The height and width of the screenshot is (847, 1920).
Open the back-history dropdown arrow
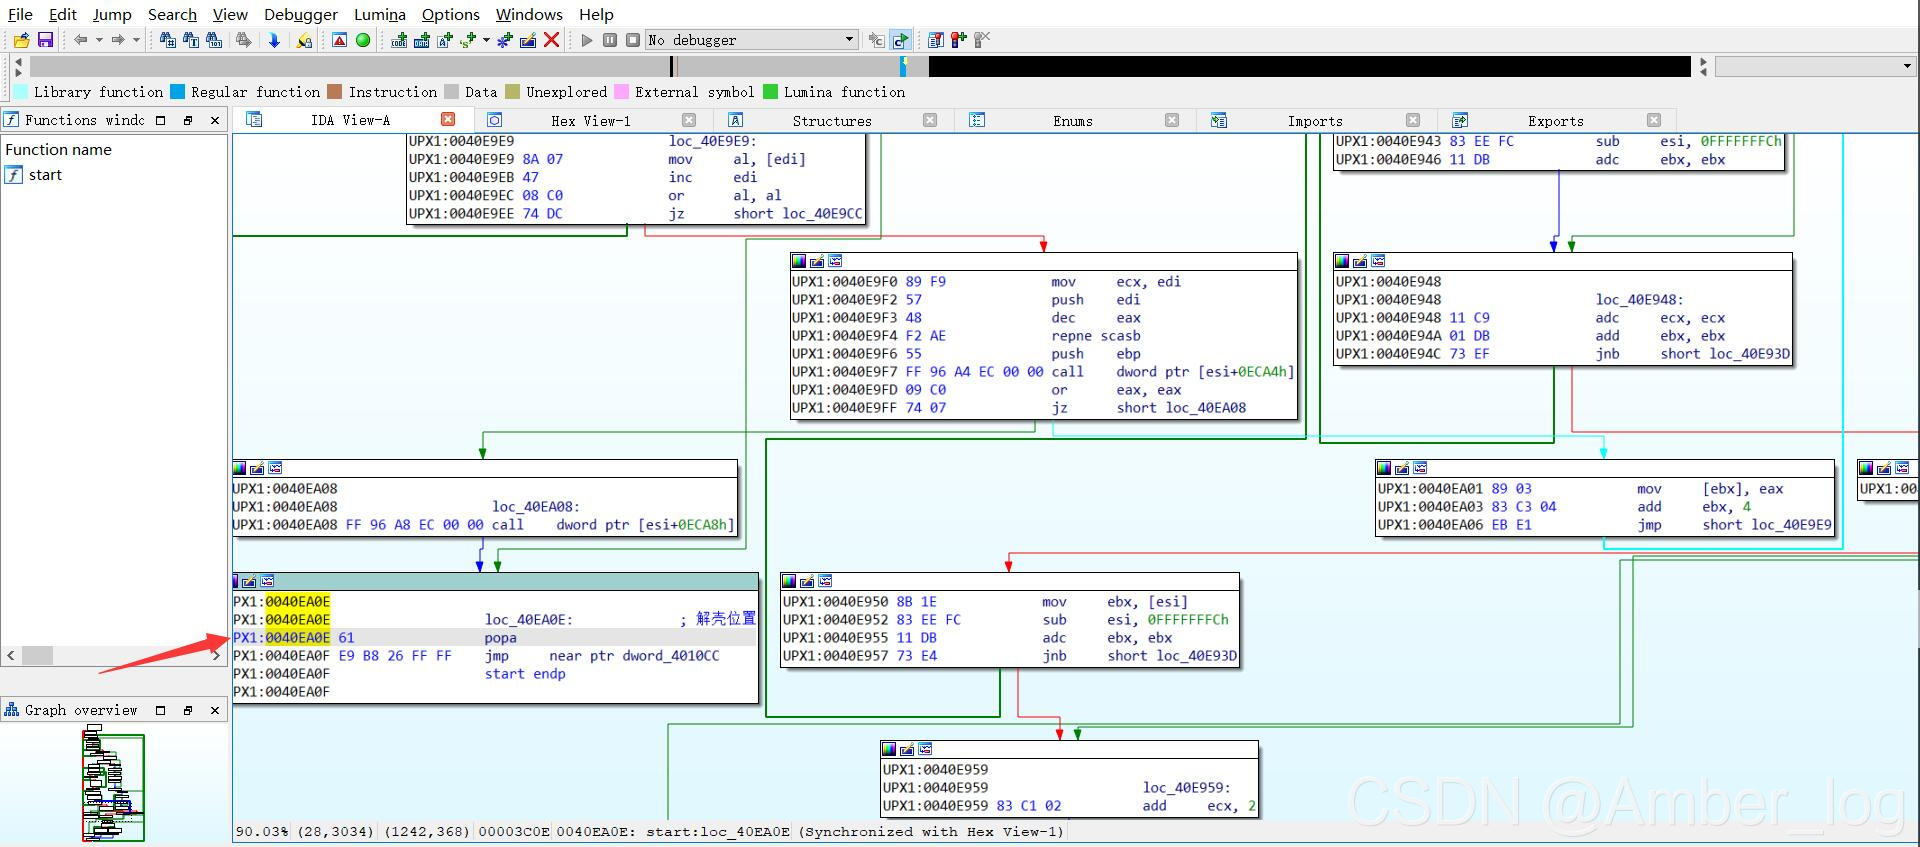point(99,40)
